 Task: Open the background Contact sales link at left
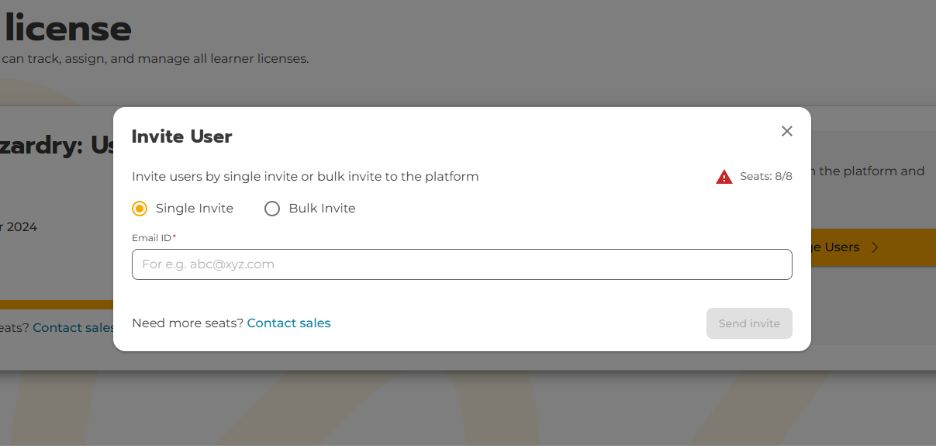point(72,327)
